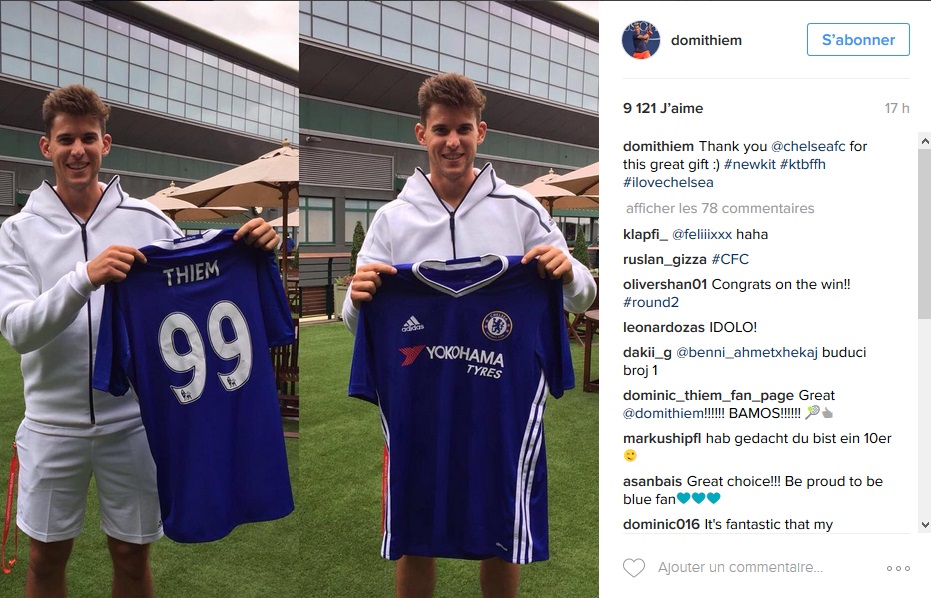
Task: Click the Ajouter un commentaire field
Action: (x=740, y=568)
